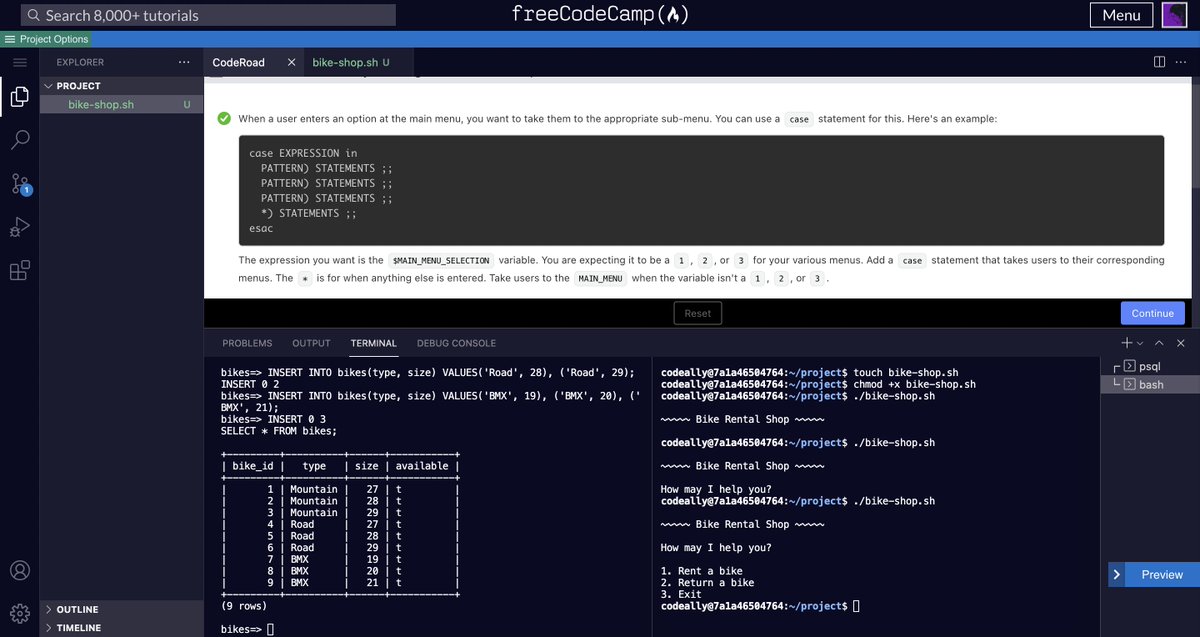The image size is (1200, 637).
Task: Click the tutorial search input field
Action: [x=200, y=14]
